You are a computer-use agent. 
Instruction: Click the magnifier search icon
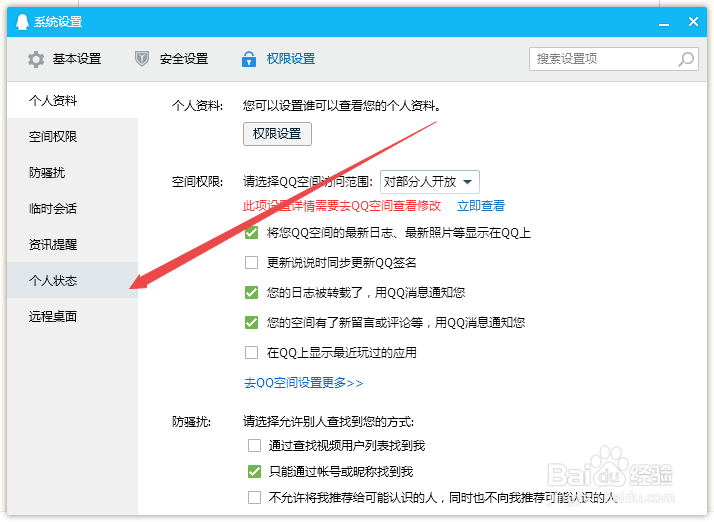(686, 59)
